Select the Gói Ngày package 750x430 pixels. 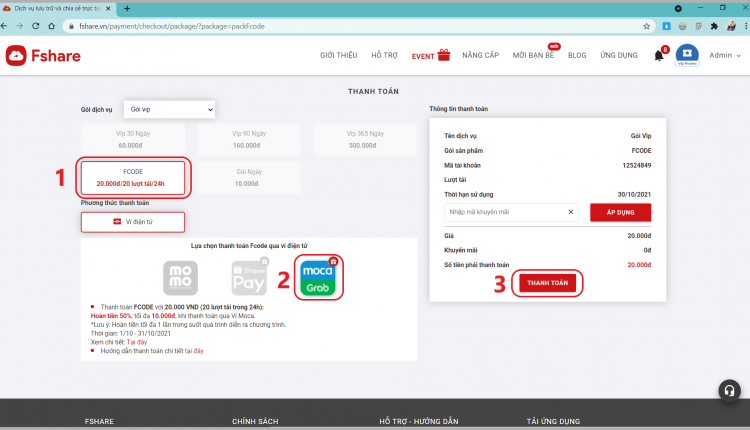249,177
